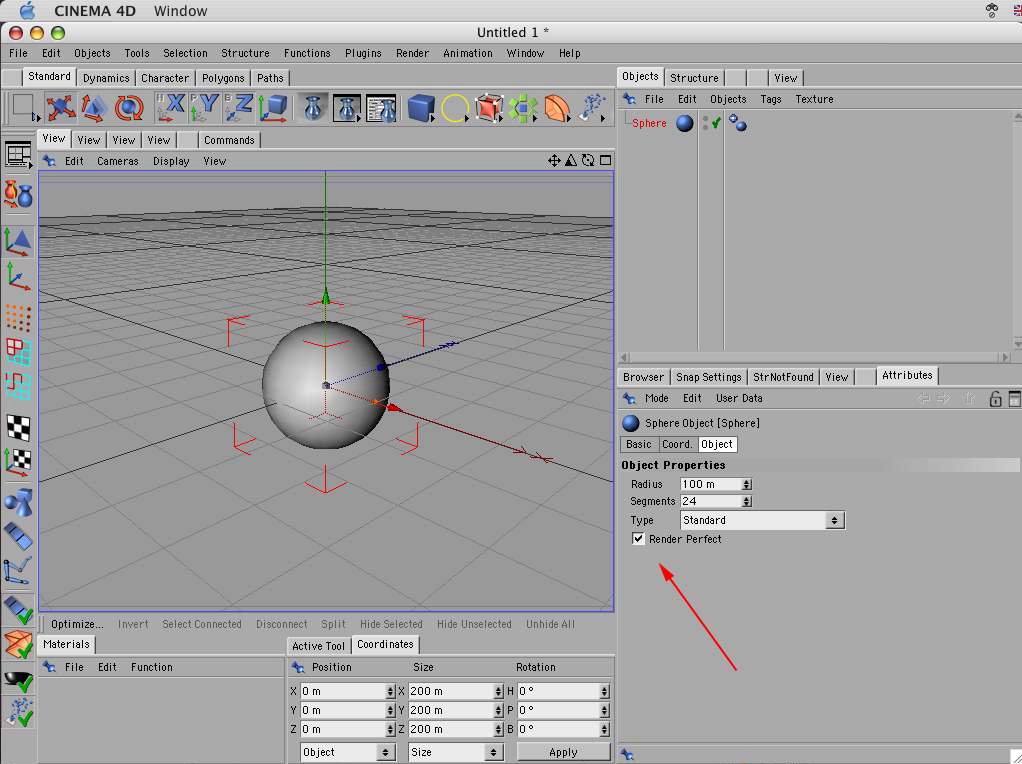The height and width of the screenshot is (764, 1022).
Task: Switch to the Coord. tab
Action: pyautogui.click(x=677, y=444)
